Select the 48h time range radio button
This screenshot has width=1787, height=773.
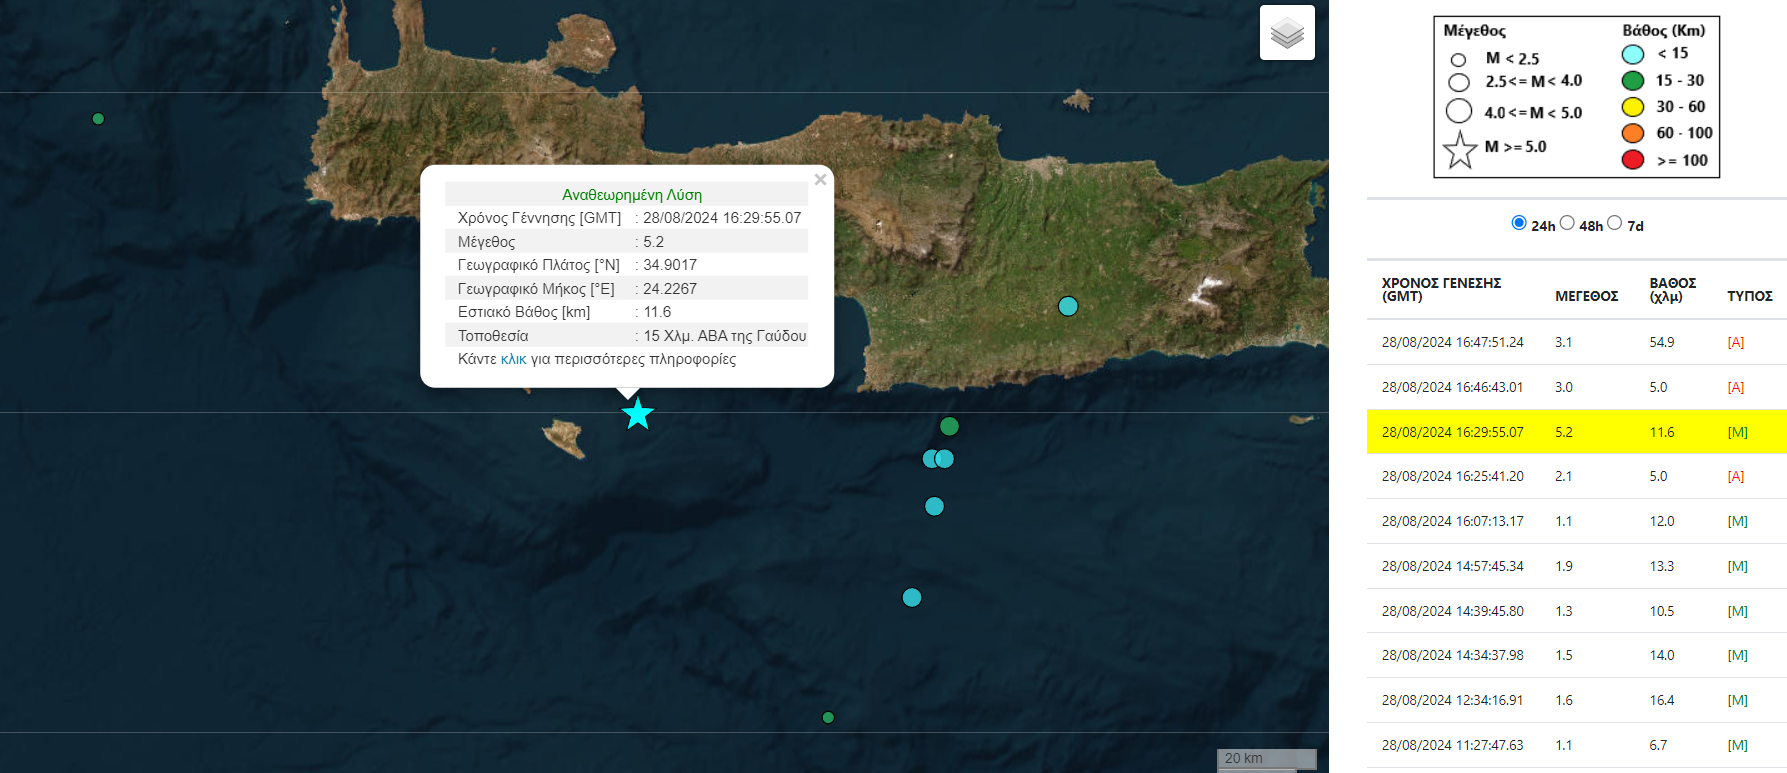pos(1567,223)
